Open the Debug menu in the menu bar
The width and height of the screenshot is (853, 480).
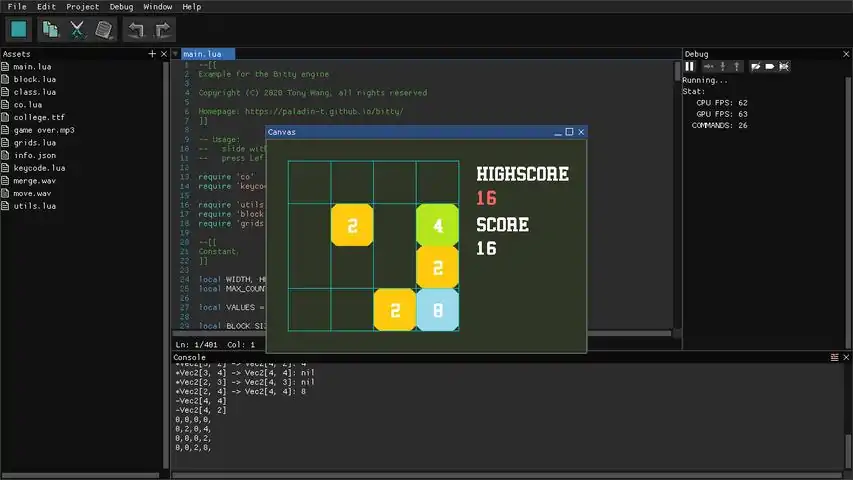coord(121,7)
